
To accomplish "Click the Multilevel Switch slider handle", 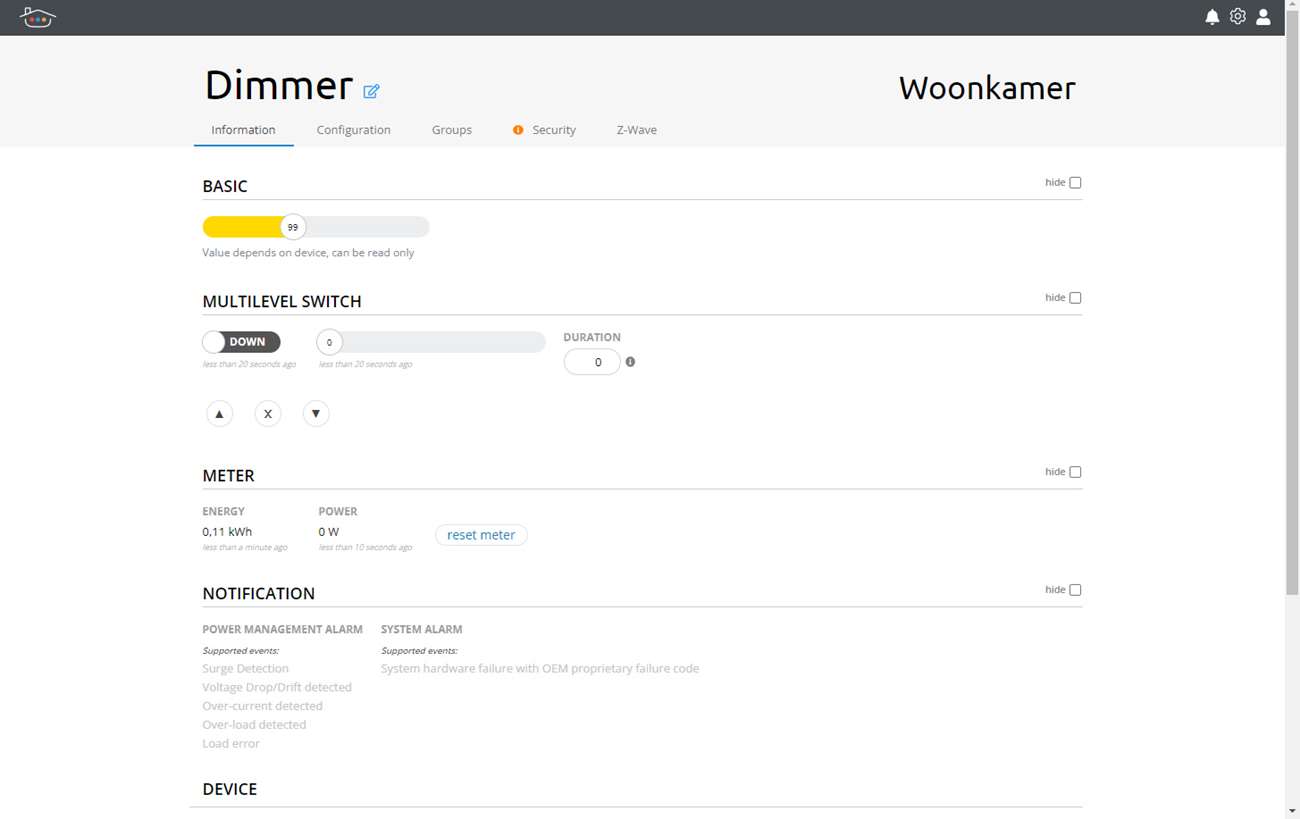I will [329, 343].
